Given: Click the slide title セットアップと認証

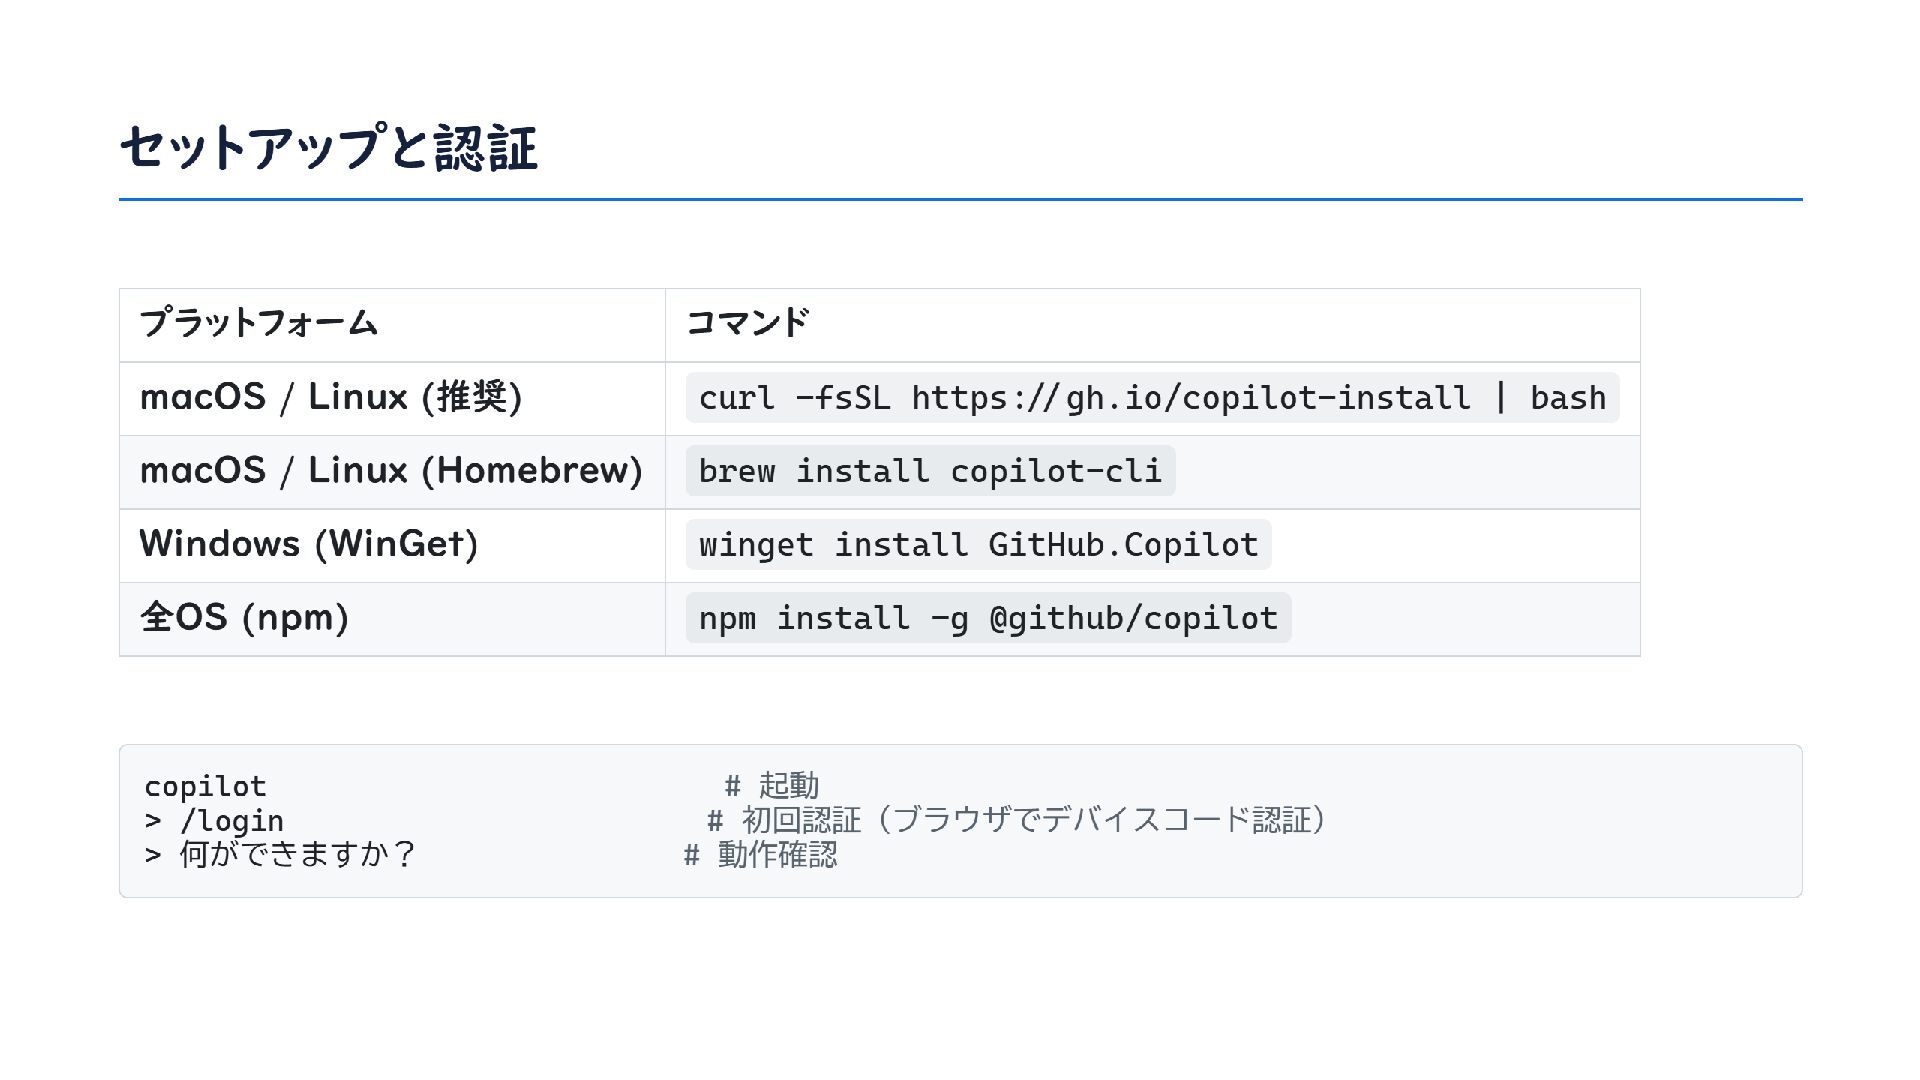Looking at the screenshot, I should [x=328, y=148].
